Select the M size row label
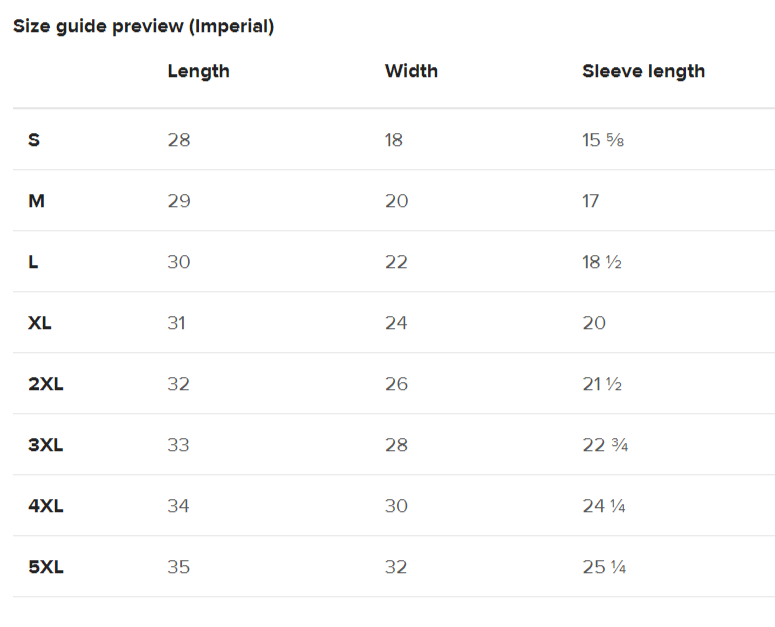The height and width of the screenshot is (627, 775). coord(36,201)
